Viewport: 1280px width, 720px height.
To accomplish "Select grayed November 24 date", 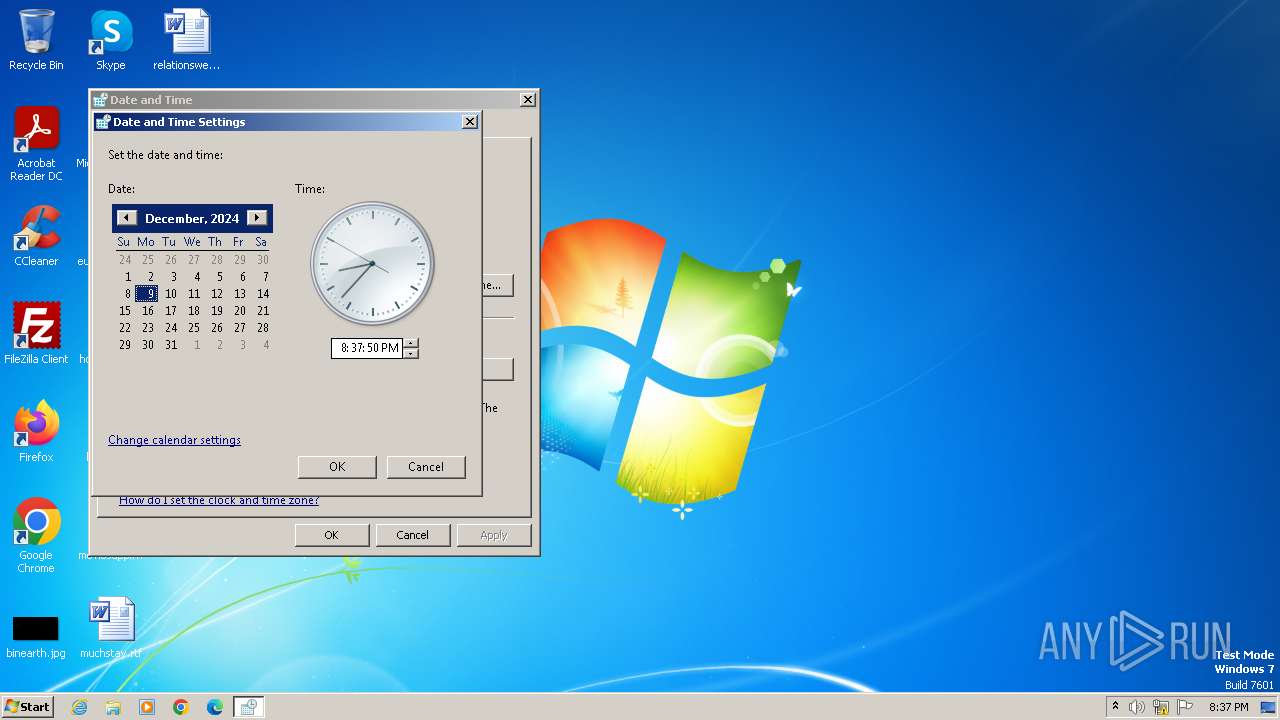I will pyautogui.click(x=125, y=260).
